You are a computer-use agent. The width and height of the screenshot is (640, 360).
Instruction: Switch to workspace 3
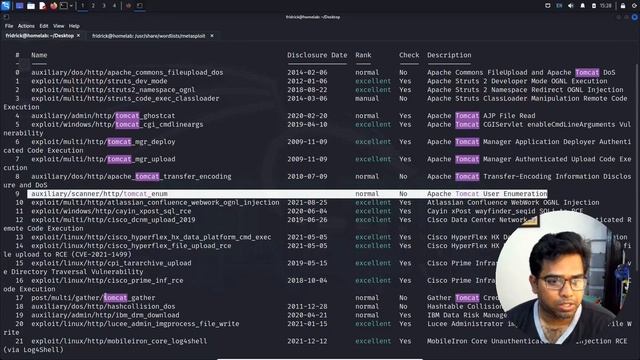[x=104, y=6]
